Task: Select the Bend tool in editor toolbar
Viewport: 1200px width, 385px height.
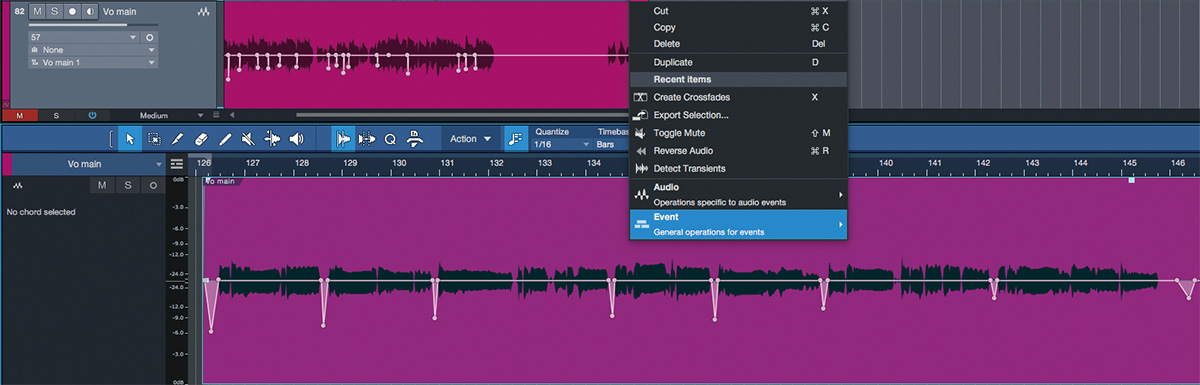Action: tap(272, 139)
